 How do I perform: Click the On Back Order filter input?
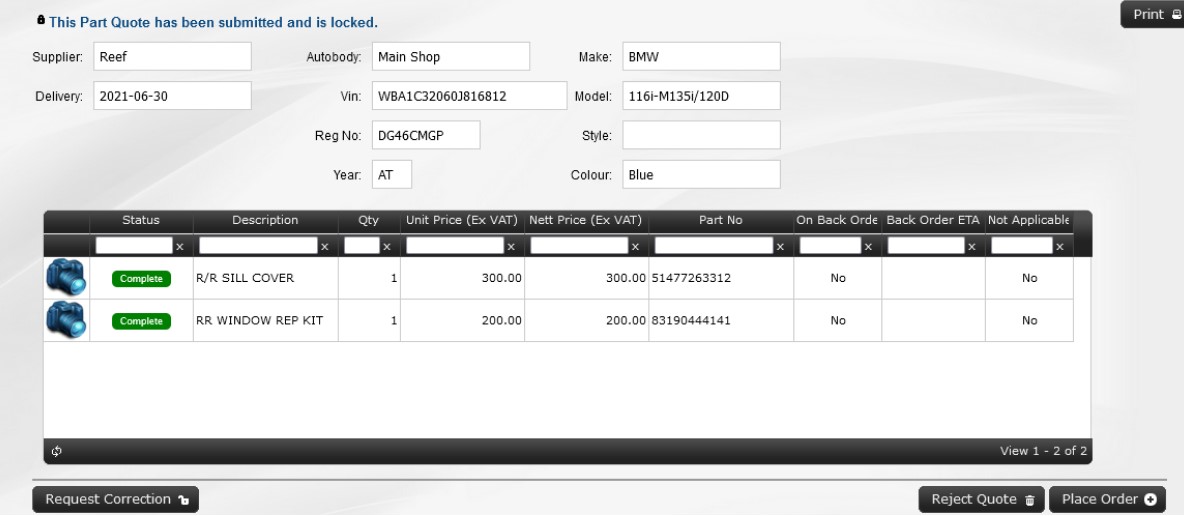click(x=831, y=246)
